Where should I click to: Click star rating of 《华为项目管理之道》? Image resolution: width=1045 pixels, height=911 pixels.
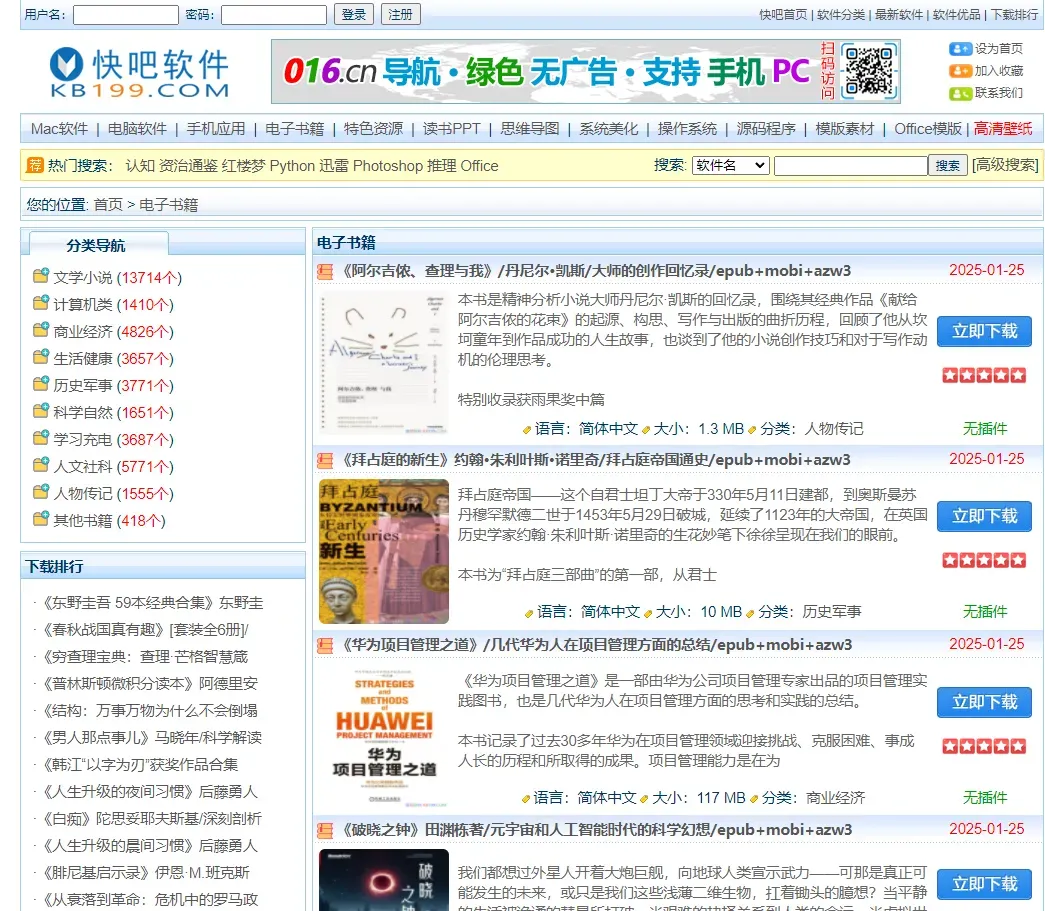[984, 746]
